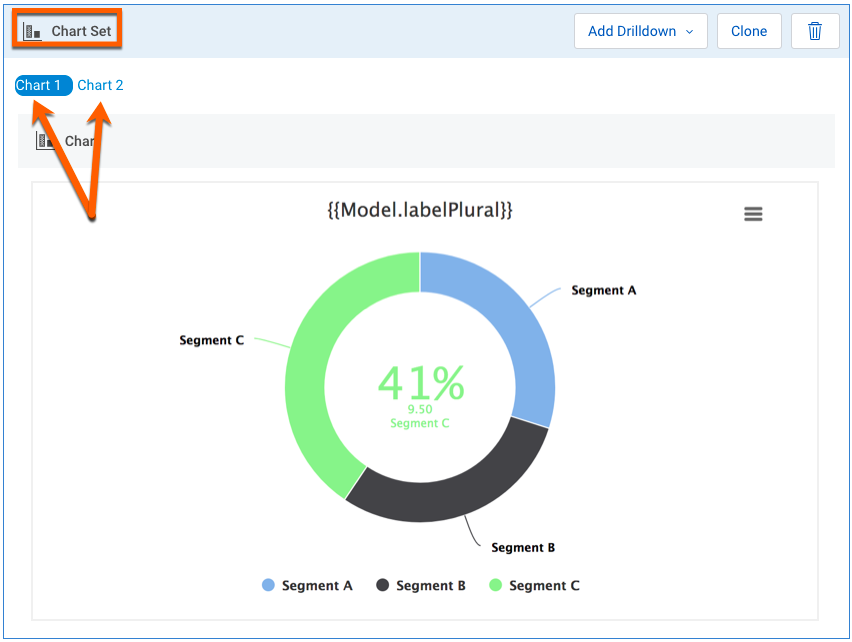Click the 41% value in the donut center
This screenshot has width=852, height=642.
(420, 381)
